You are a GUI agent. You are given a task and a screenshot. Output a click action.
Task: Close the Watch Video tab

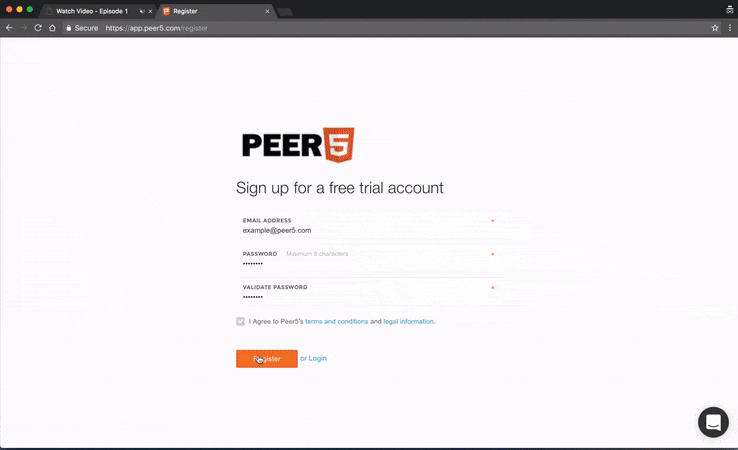point(151,11)
